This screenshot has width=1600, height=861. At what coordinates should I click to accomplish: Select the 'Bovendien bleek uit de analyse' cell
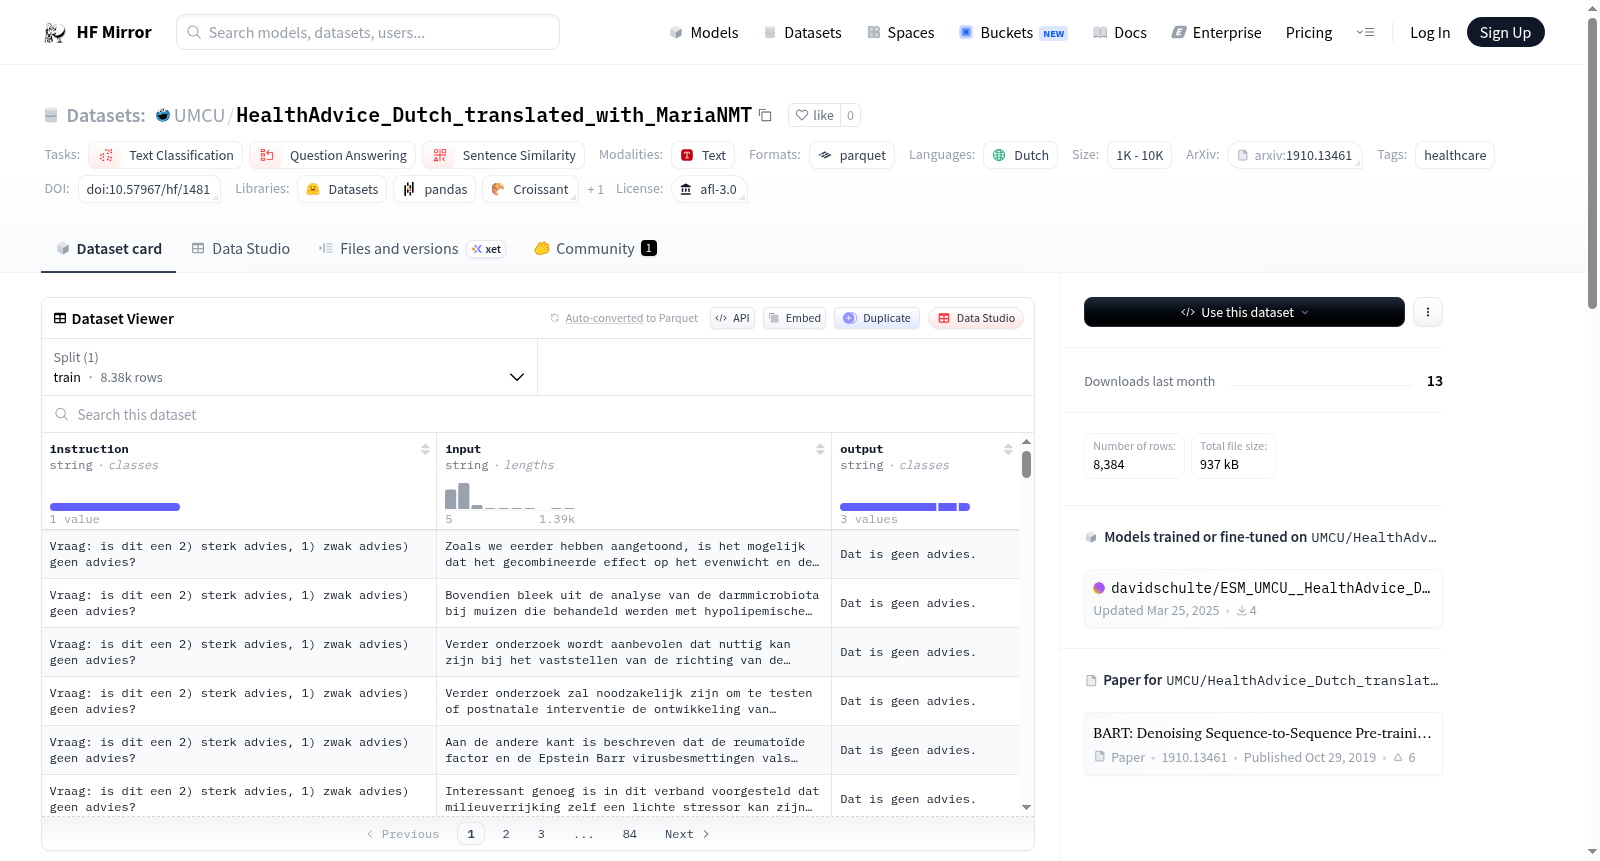click(634, 603)
